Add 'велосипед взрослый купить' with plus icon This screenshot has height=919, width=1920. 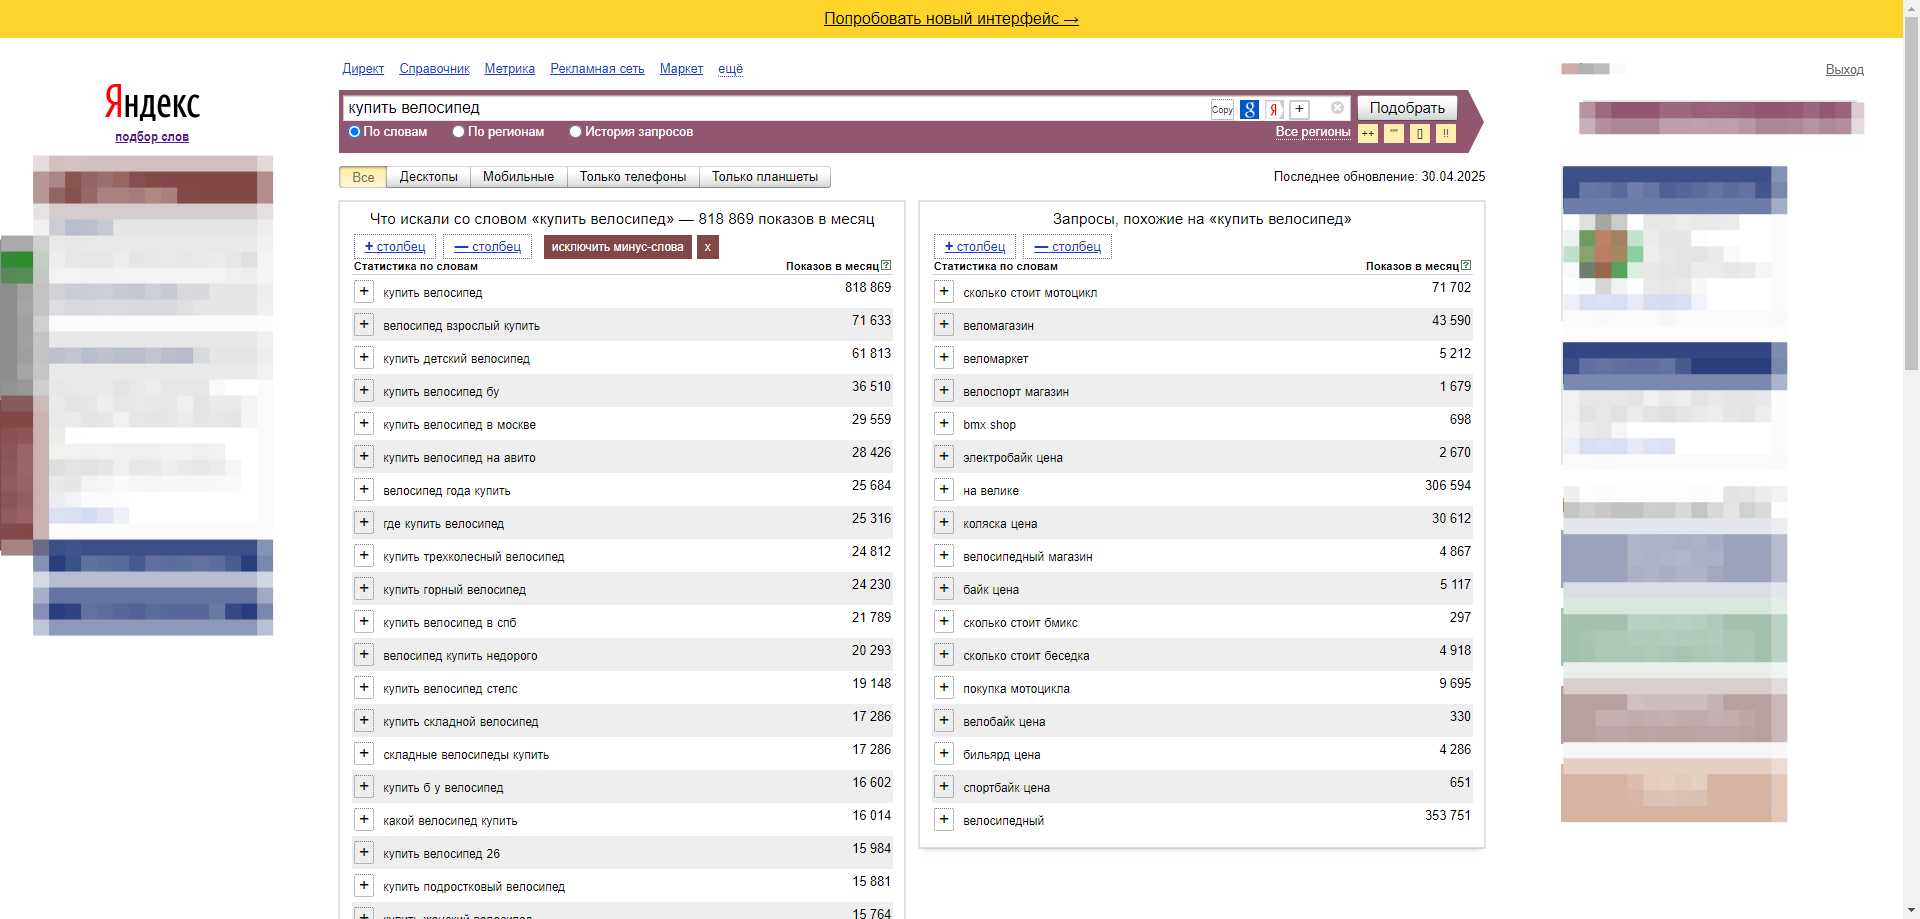[x=364, y=325]
